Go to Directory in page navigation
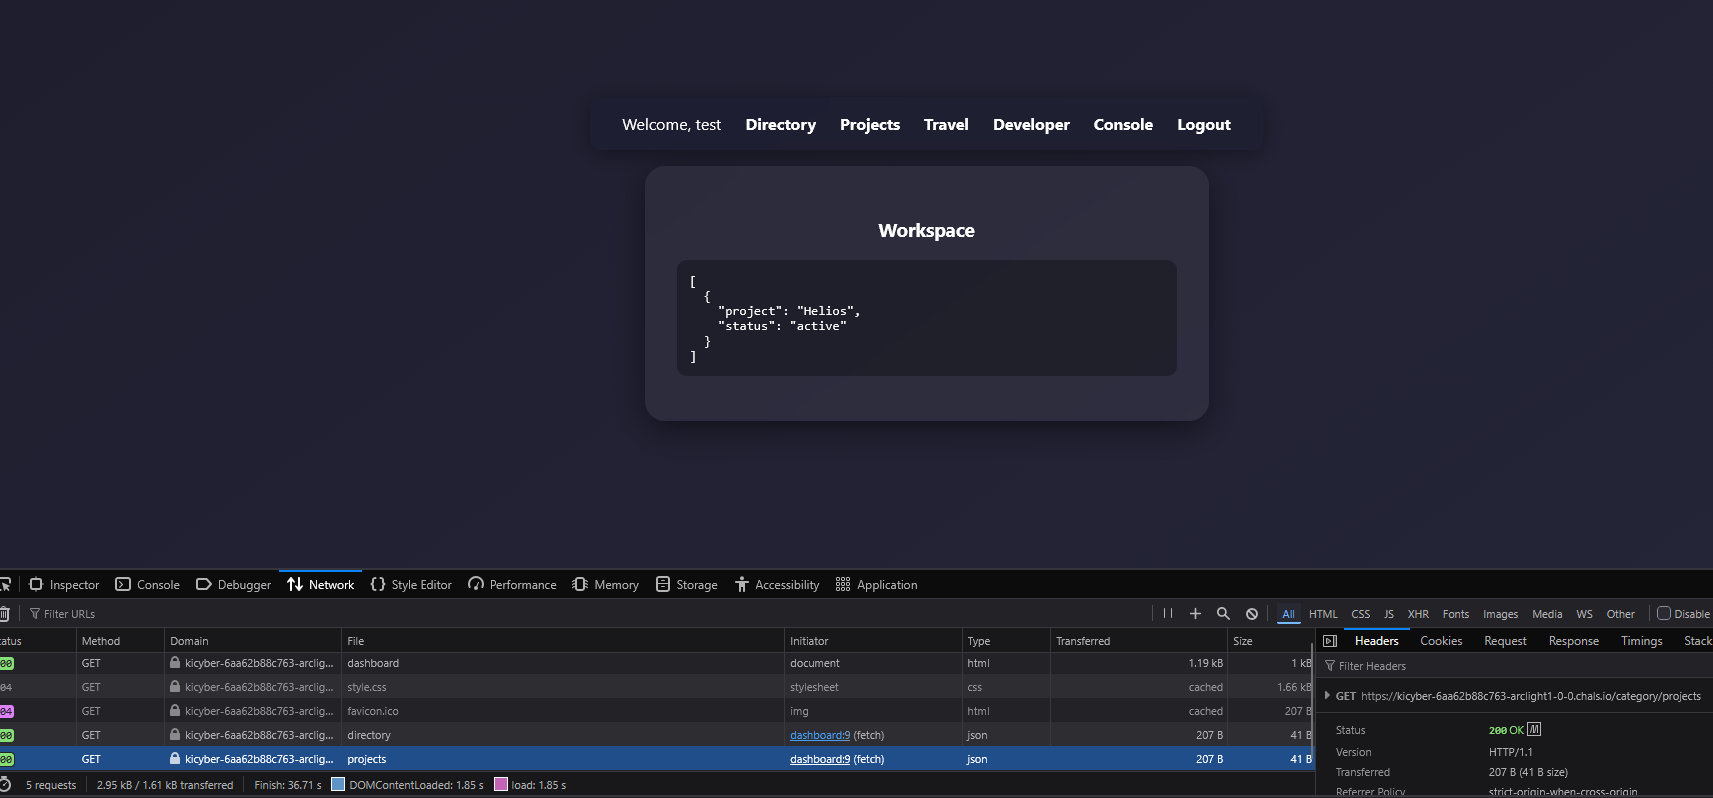The height and width of the screenshot is (798, 1713). [x=780, y=125]
